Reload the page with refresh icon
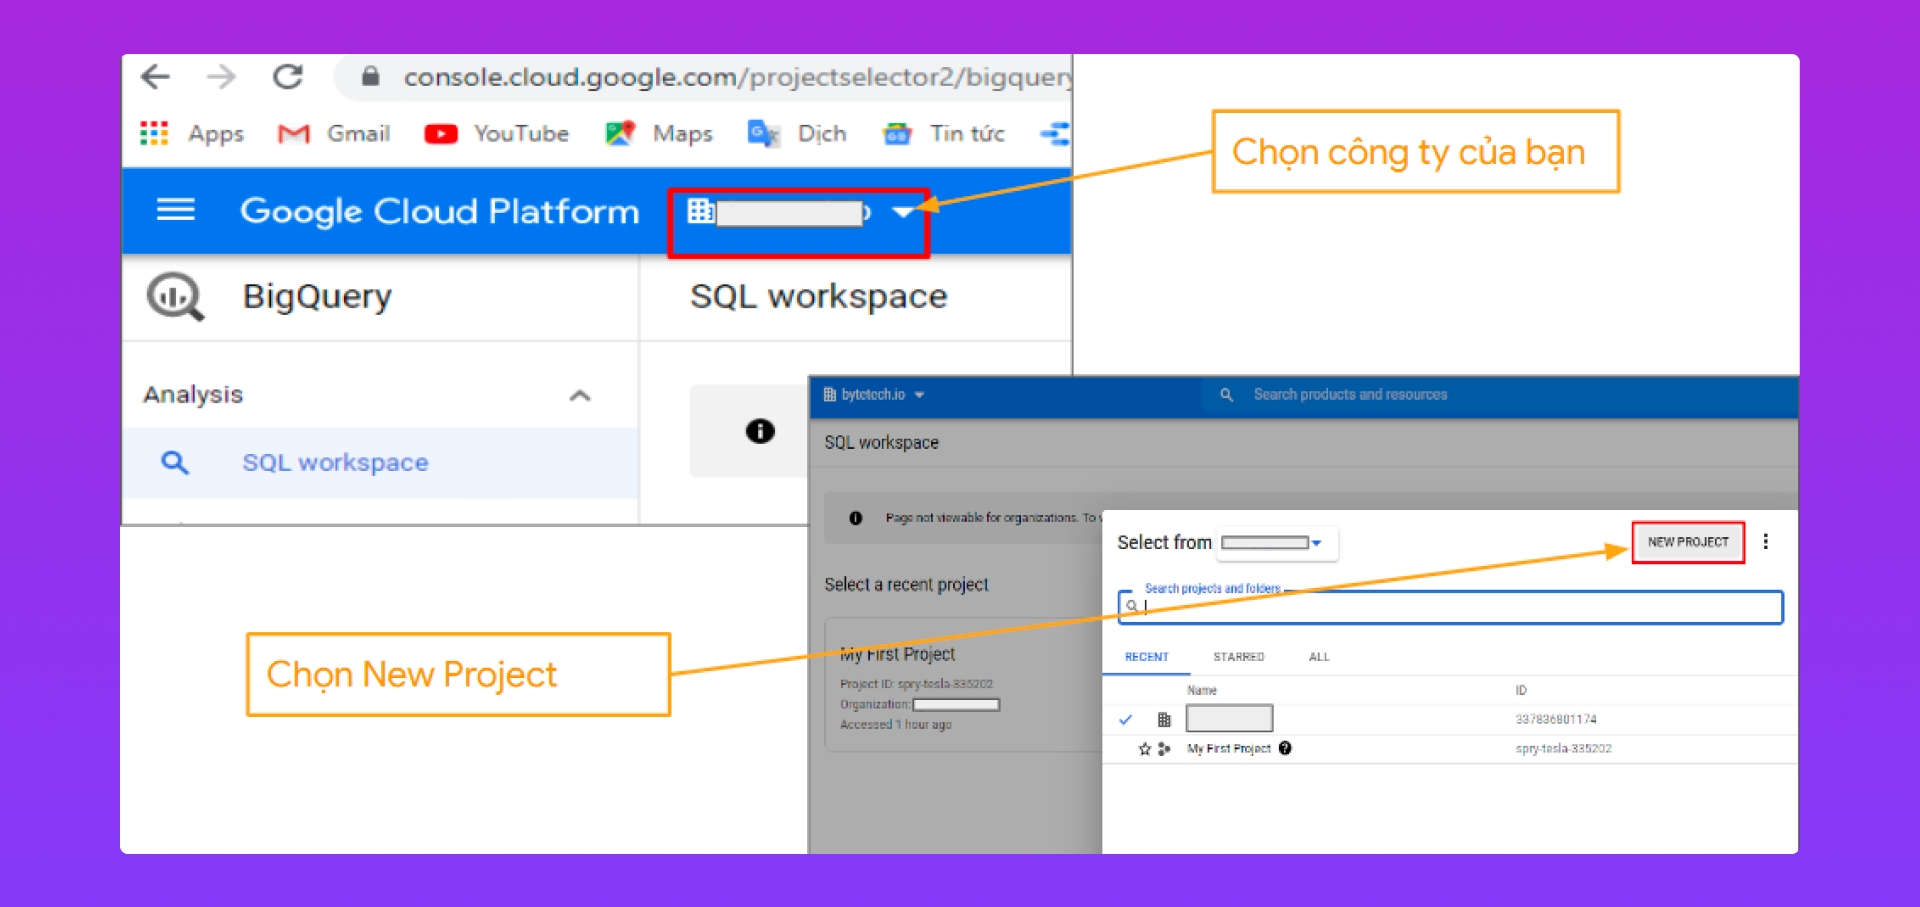This screenshot has height=907, width=1920. 288,77
